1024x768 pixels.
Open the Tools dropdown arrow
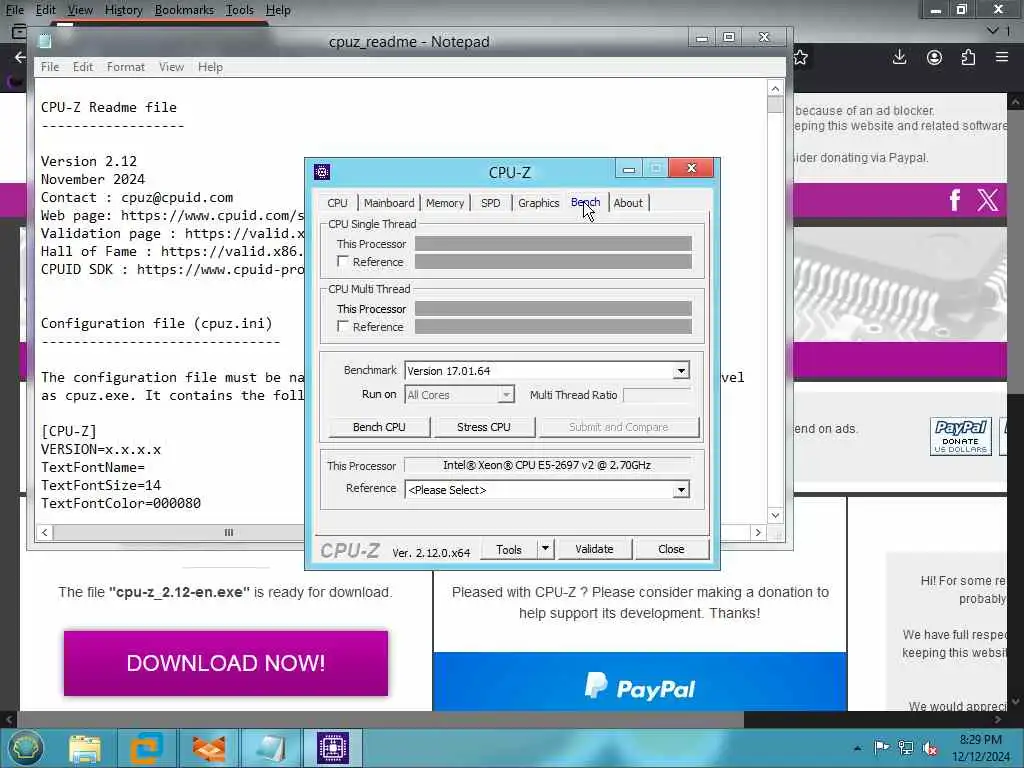[545, 549]
